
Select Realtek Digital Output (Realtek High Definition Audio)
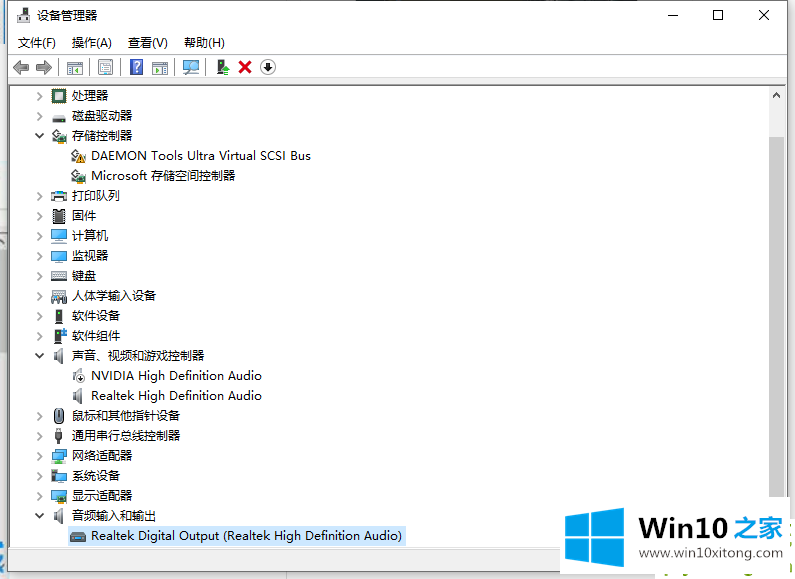click(x=246, y=536)
